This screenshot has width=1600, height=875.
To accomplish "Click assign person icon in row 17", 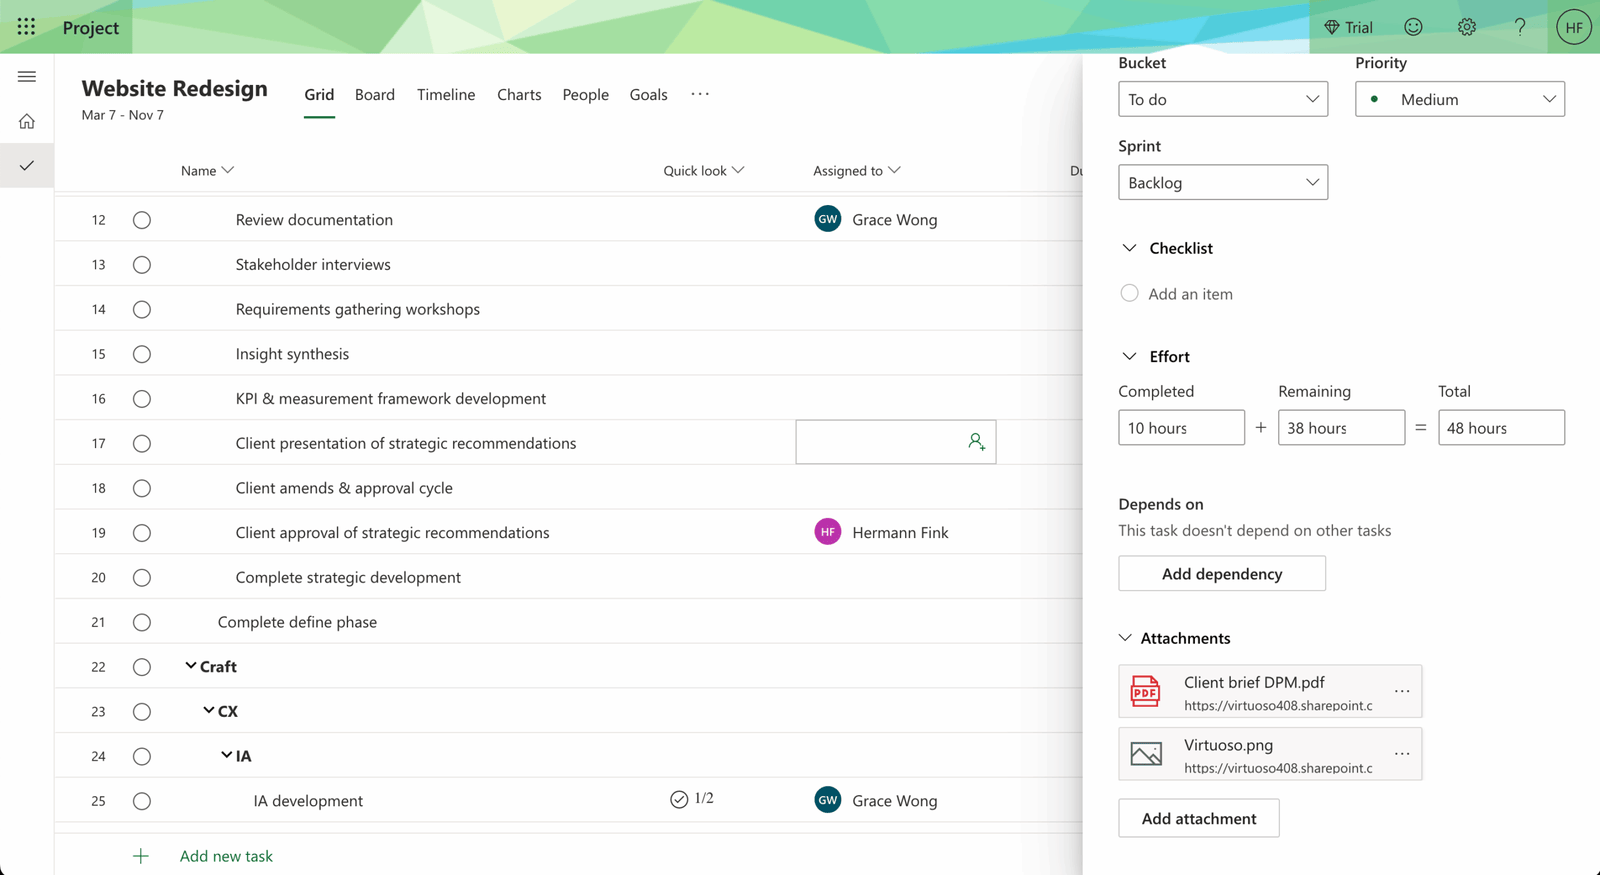I will (x=976, y=442).
